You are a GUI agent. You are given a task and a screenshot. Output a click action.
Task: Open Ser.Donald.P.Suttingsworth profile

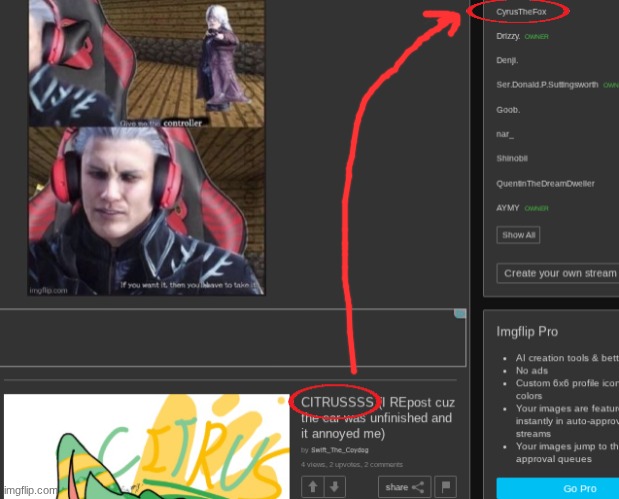(547, 85)
